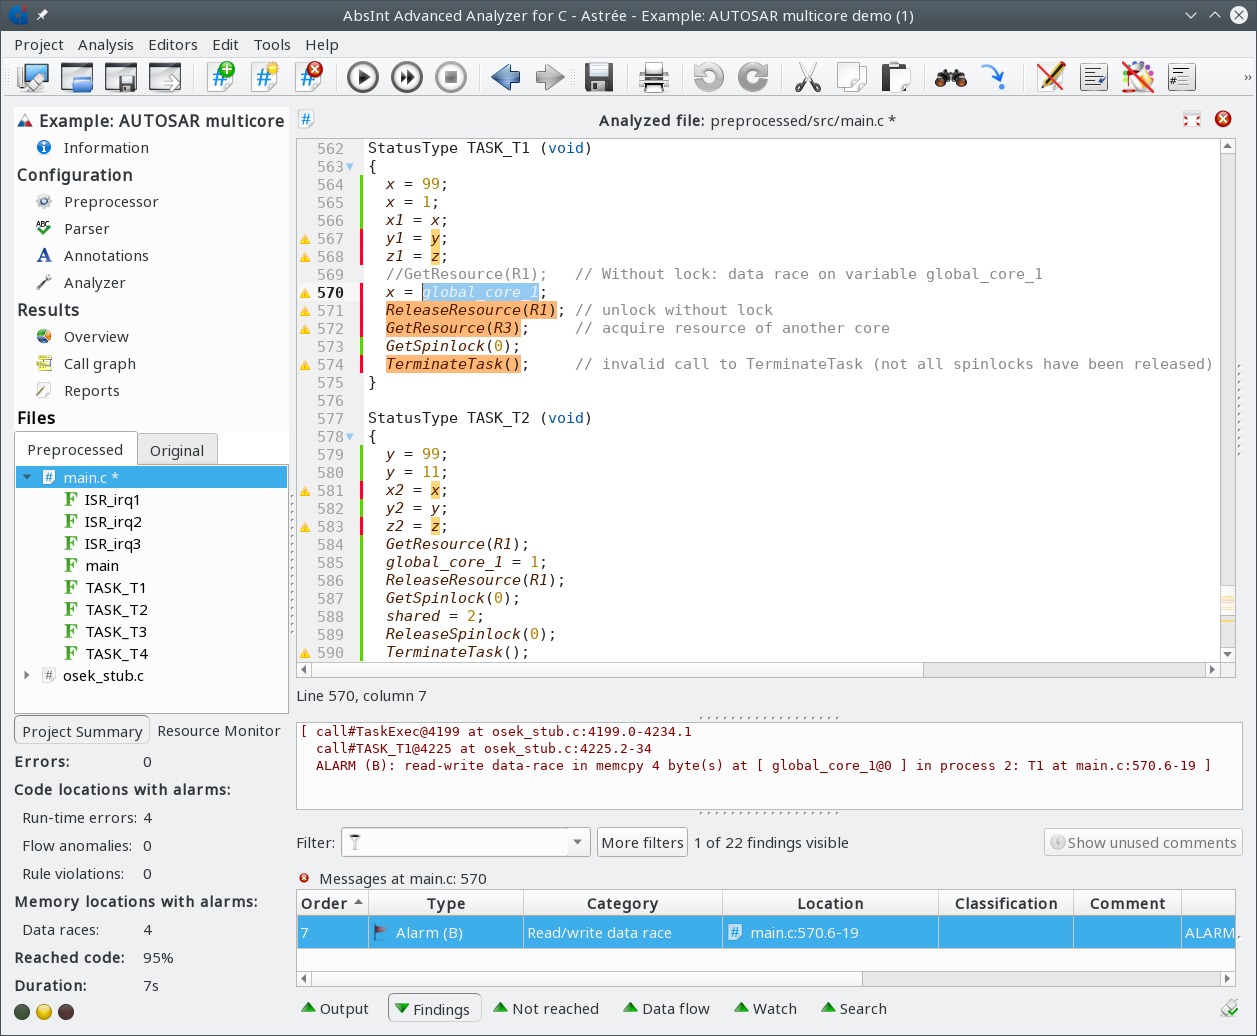Click the Open project toolbar icon
The width and height of the screenshot is (1257, 1036).
(x=77, y=77)
